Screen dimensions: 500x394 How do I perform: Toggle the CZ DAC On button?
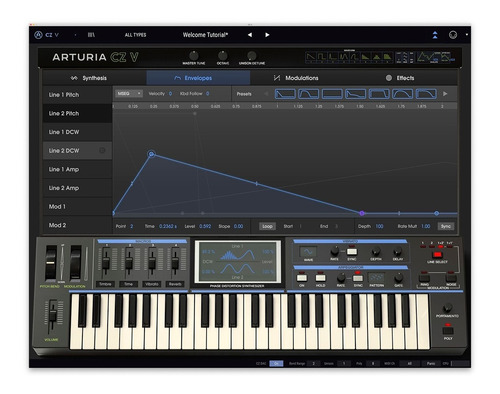[276, 363]
